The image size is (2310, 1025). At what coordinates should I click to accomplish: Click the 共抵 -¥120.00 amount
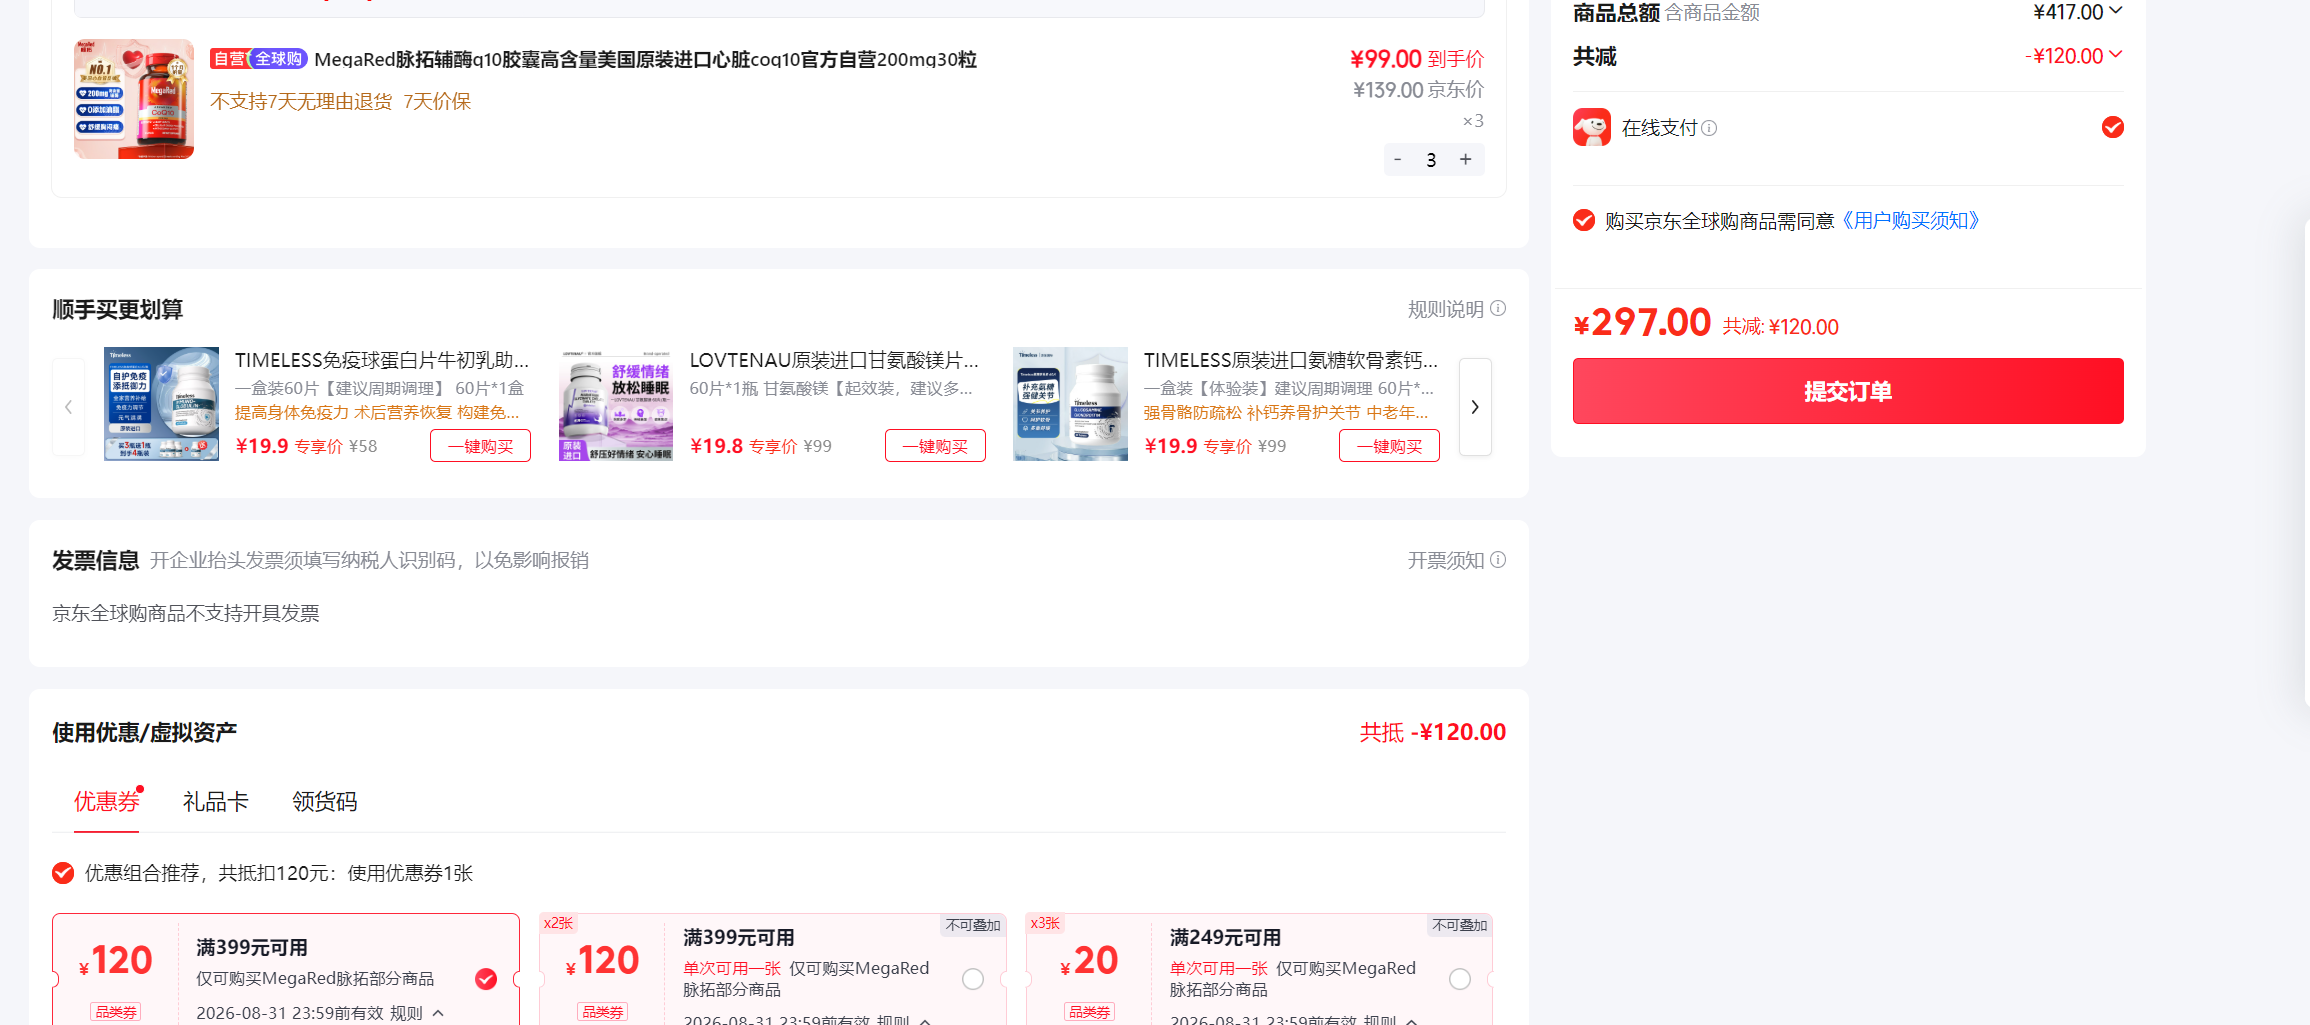tap(1433, 732)
